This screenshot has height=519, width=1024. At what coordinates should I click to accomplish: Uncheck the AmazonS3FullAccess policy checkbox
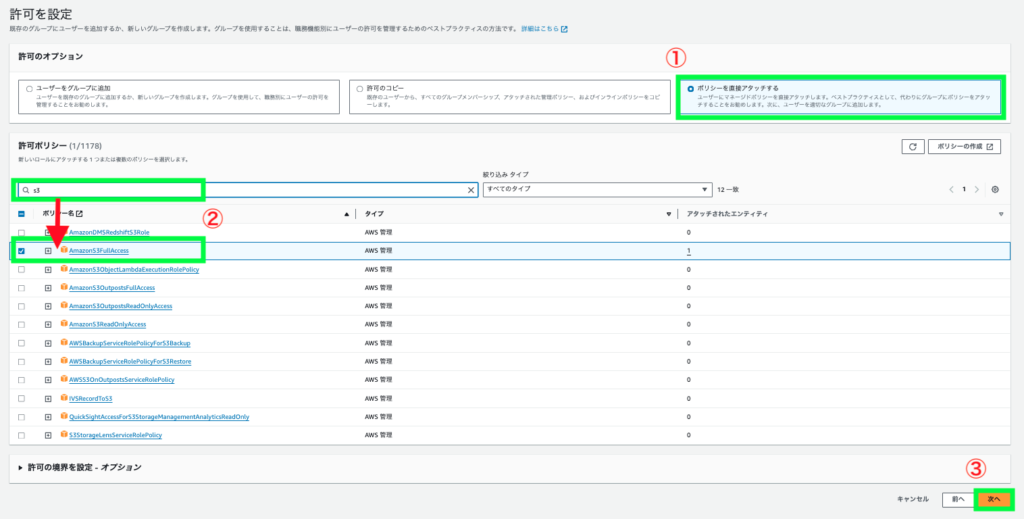tap(21, 251)
